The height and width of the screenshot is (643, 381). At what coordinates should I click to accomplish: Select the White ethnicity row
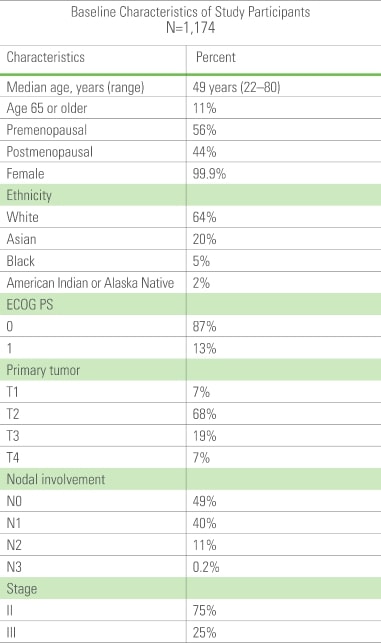pyautogui.click(x=190, y=217)
